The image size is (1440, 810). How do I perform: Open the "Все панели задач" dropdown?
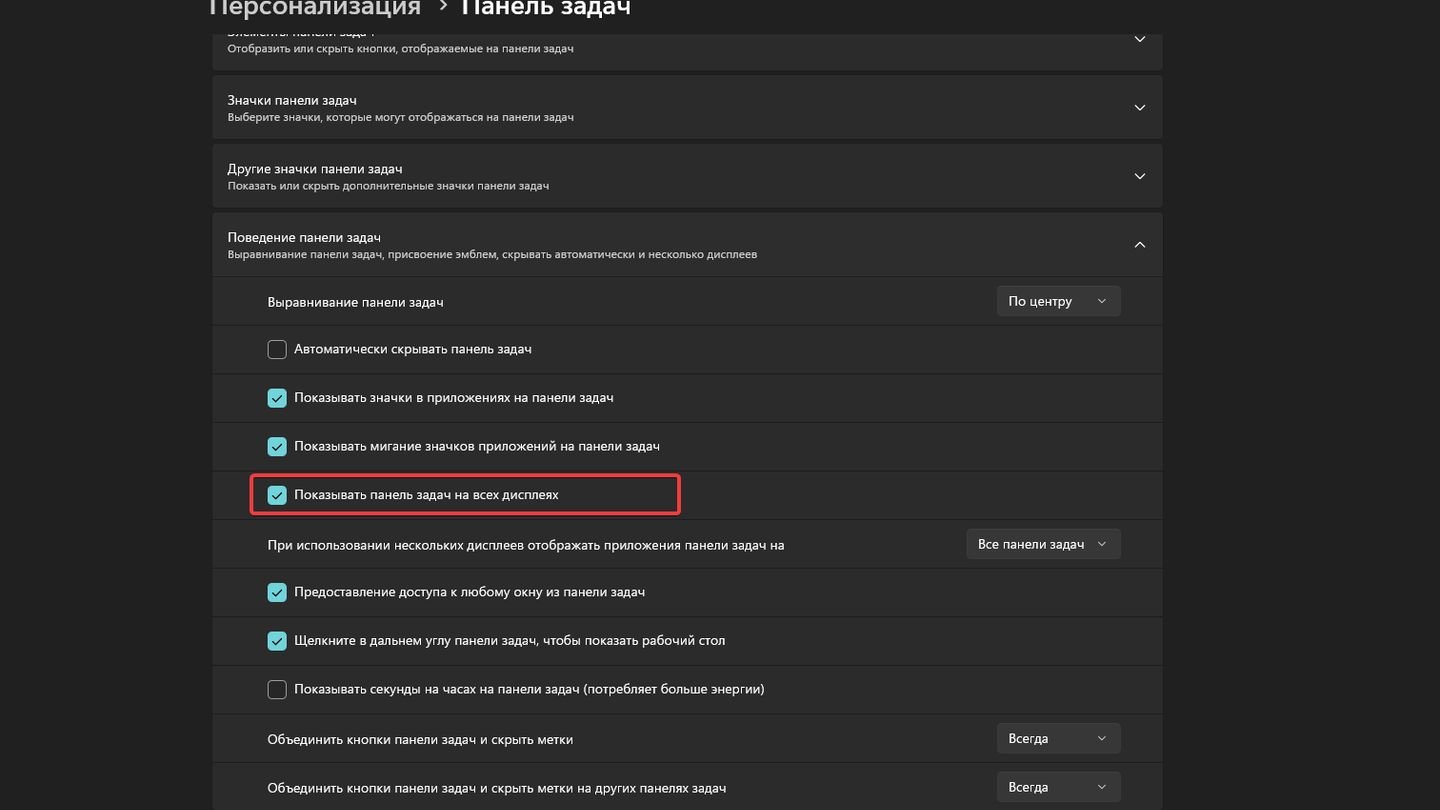pos(1043,544)
